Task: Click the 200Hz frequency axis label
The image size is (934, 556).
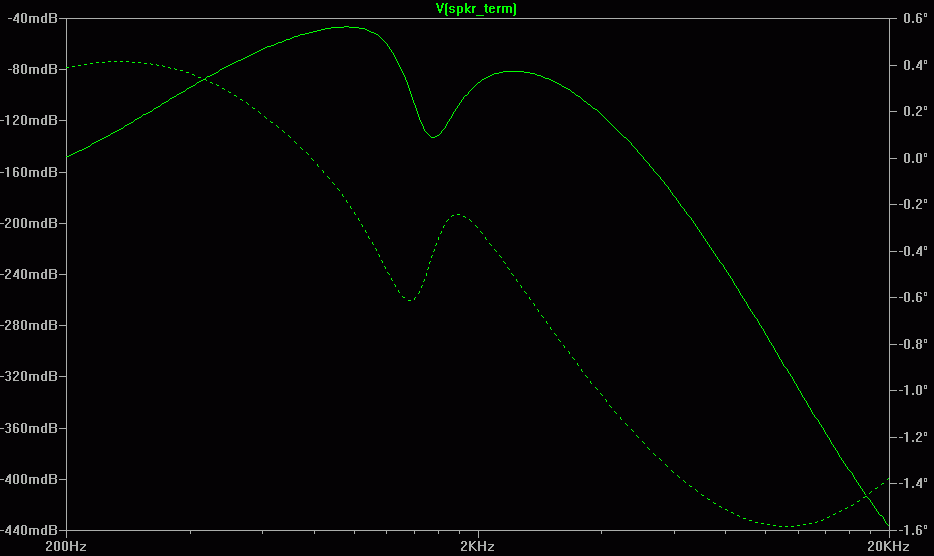Action: coord(66,546)
